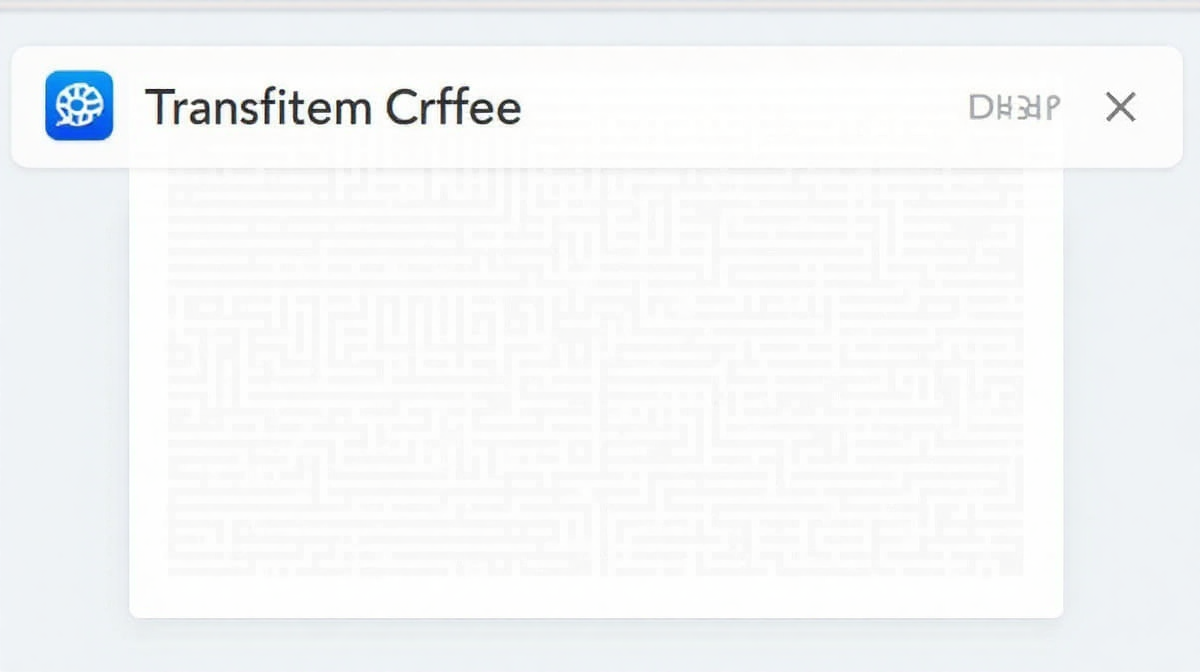Click the gray label left of the X

pyautogui.click(x=1014, y=107)
